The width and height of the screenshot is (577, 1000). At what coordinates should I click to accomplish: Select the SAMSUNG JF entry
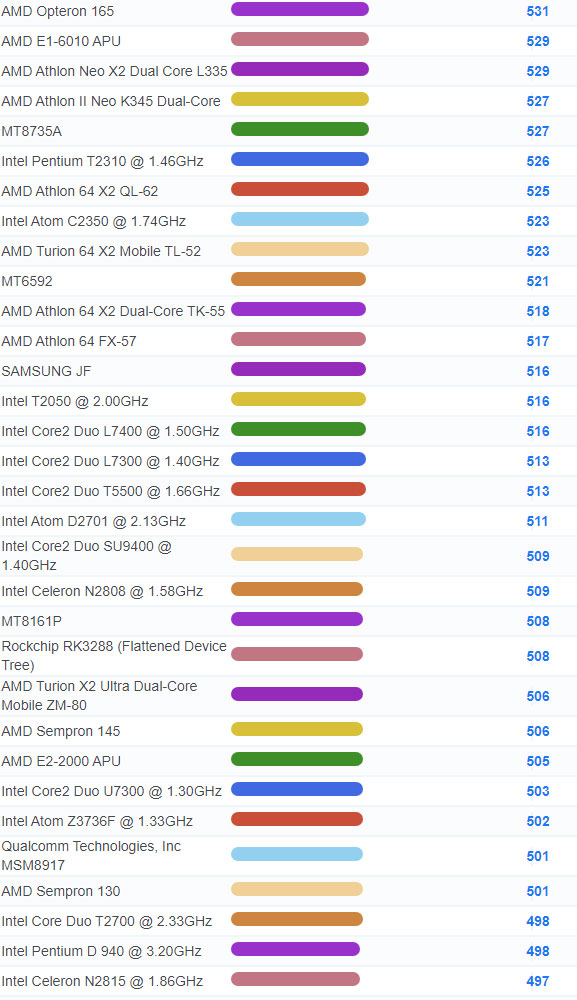(x=47, y=371)
